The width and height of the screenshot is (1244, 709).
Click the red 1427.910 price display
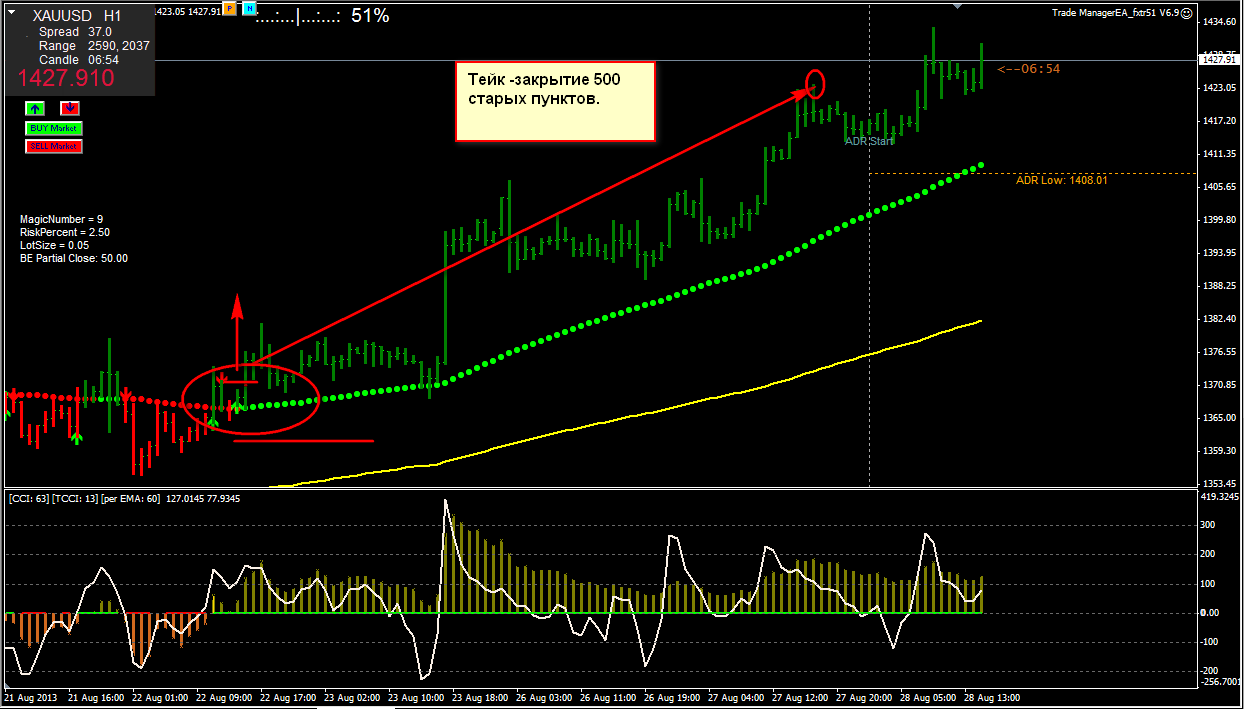[x=66, y=79]
